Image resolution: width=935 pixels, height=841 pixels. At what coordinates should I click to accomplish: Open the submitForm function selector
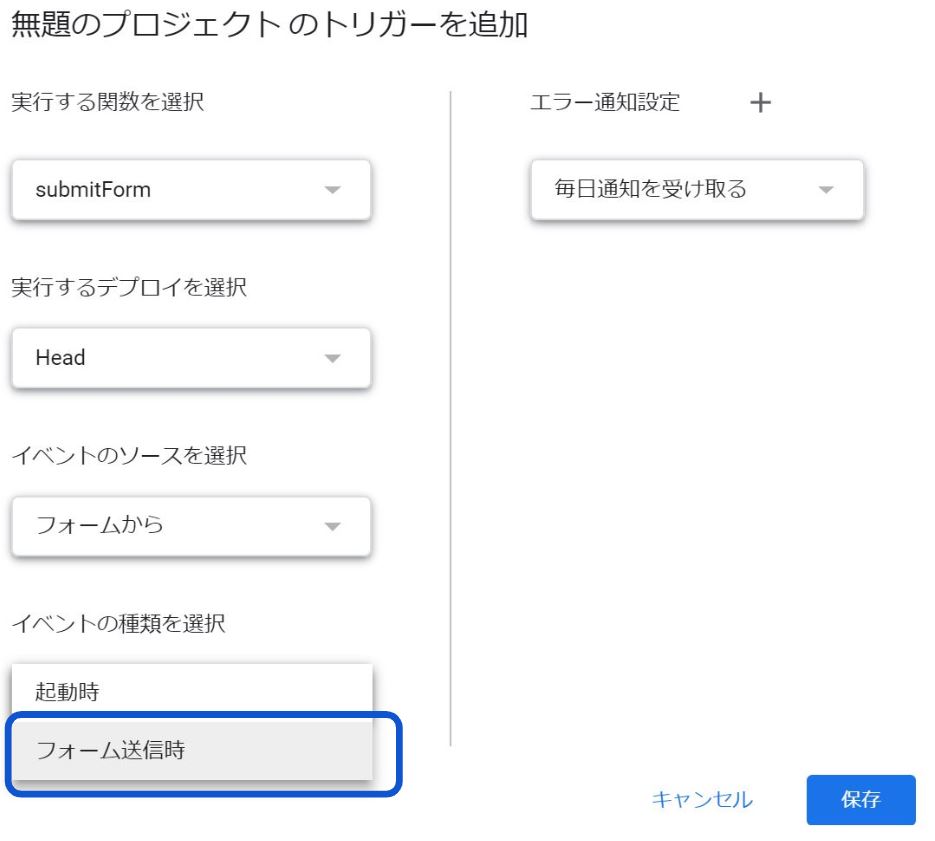pyautogui.click(x=190, y=189)
